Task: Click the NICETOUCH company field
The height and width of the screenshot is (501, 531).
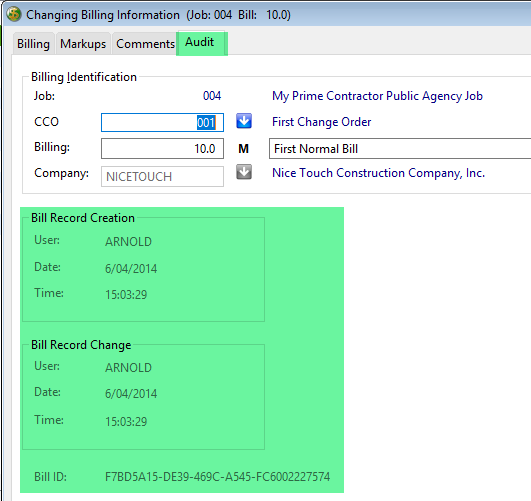Action: 162,176
